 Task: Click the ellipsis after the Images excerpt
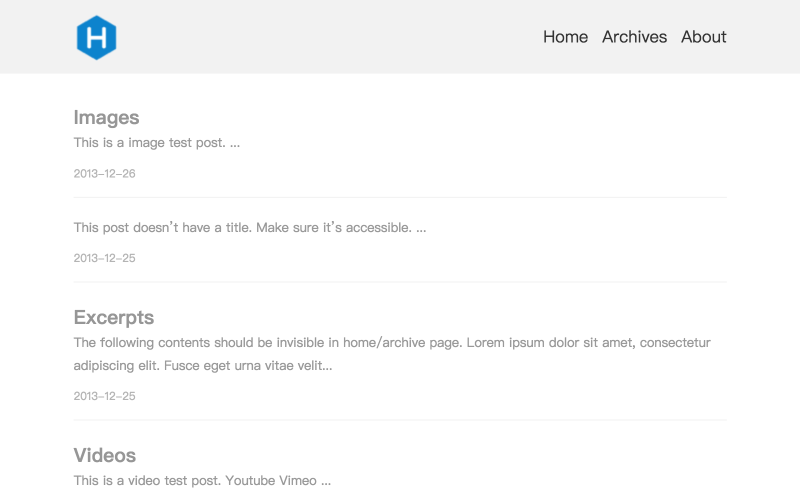[235, 143]
